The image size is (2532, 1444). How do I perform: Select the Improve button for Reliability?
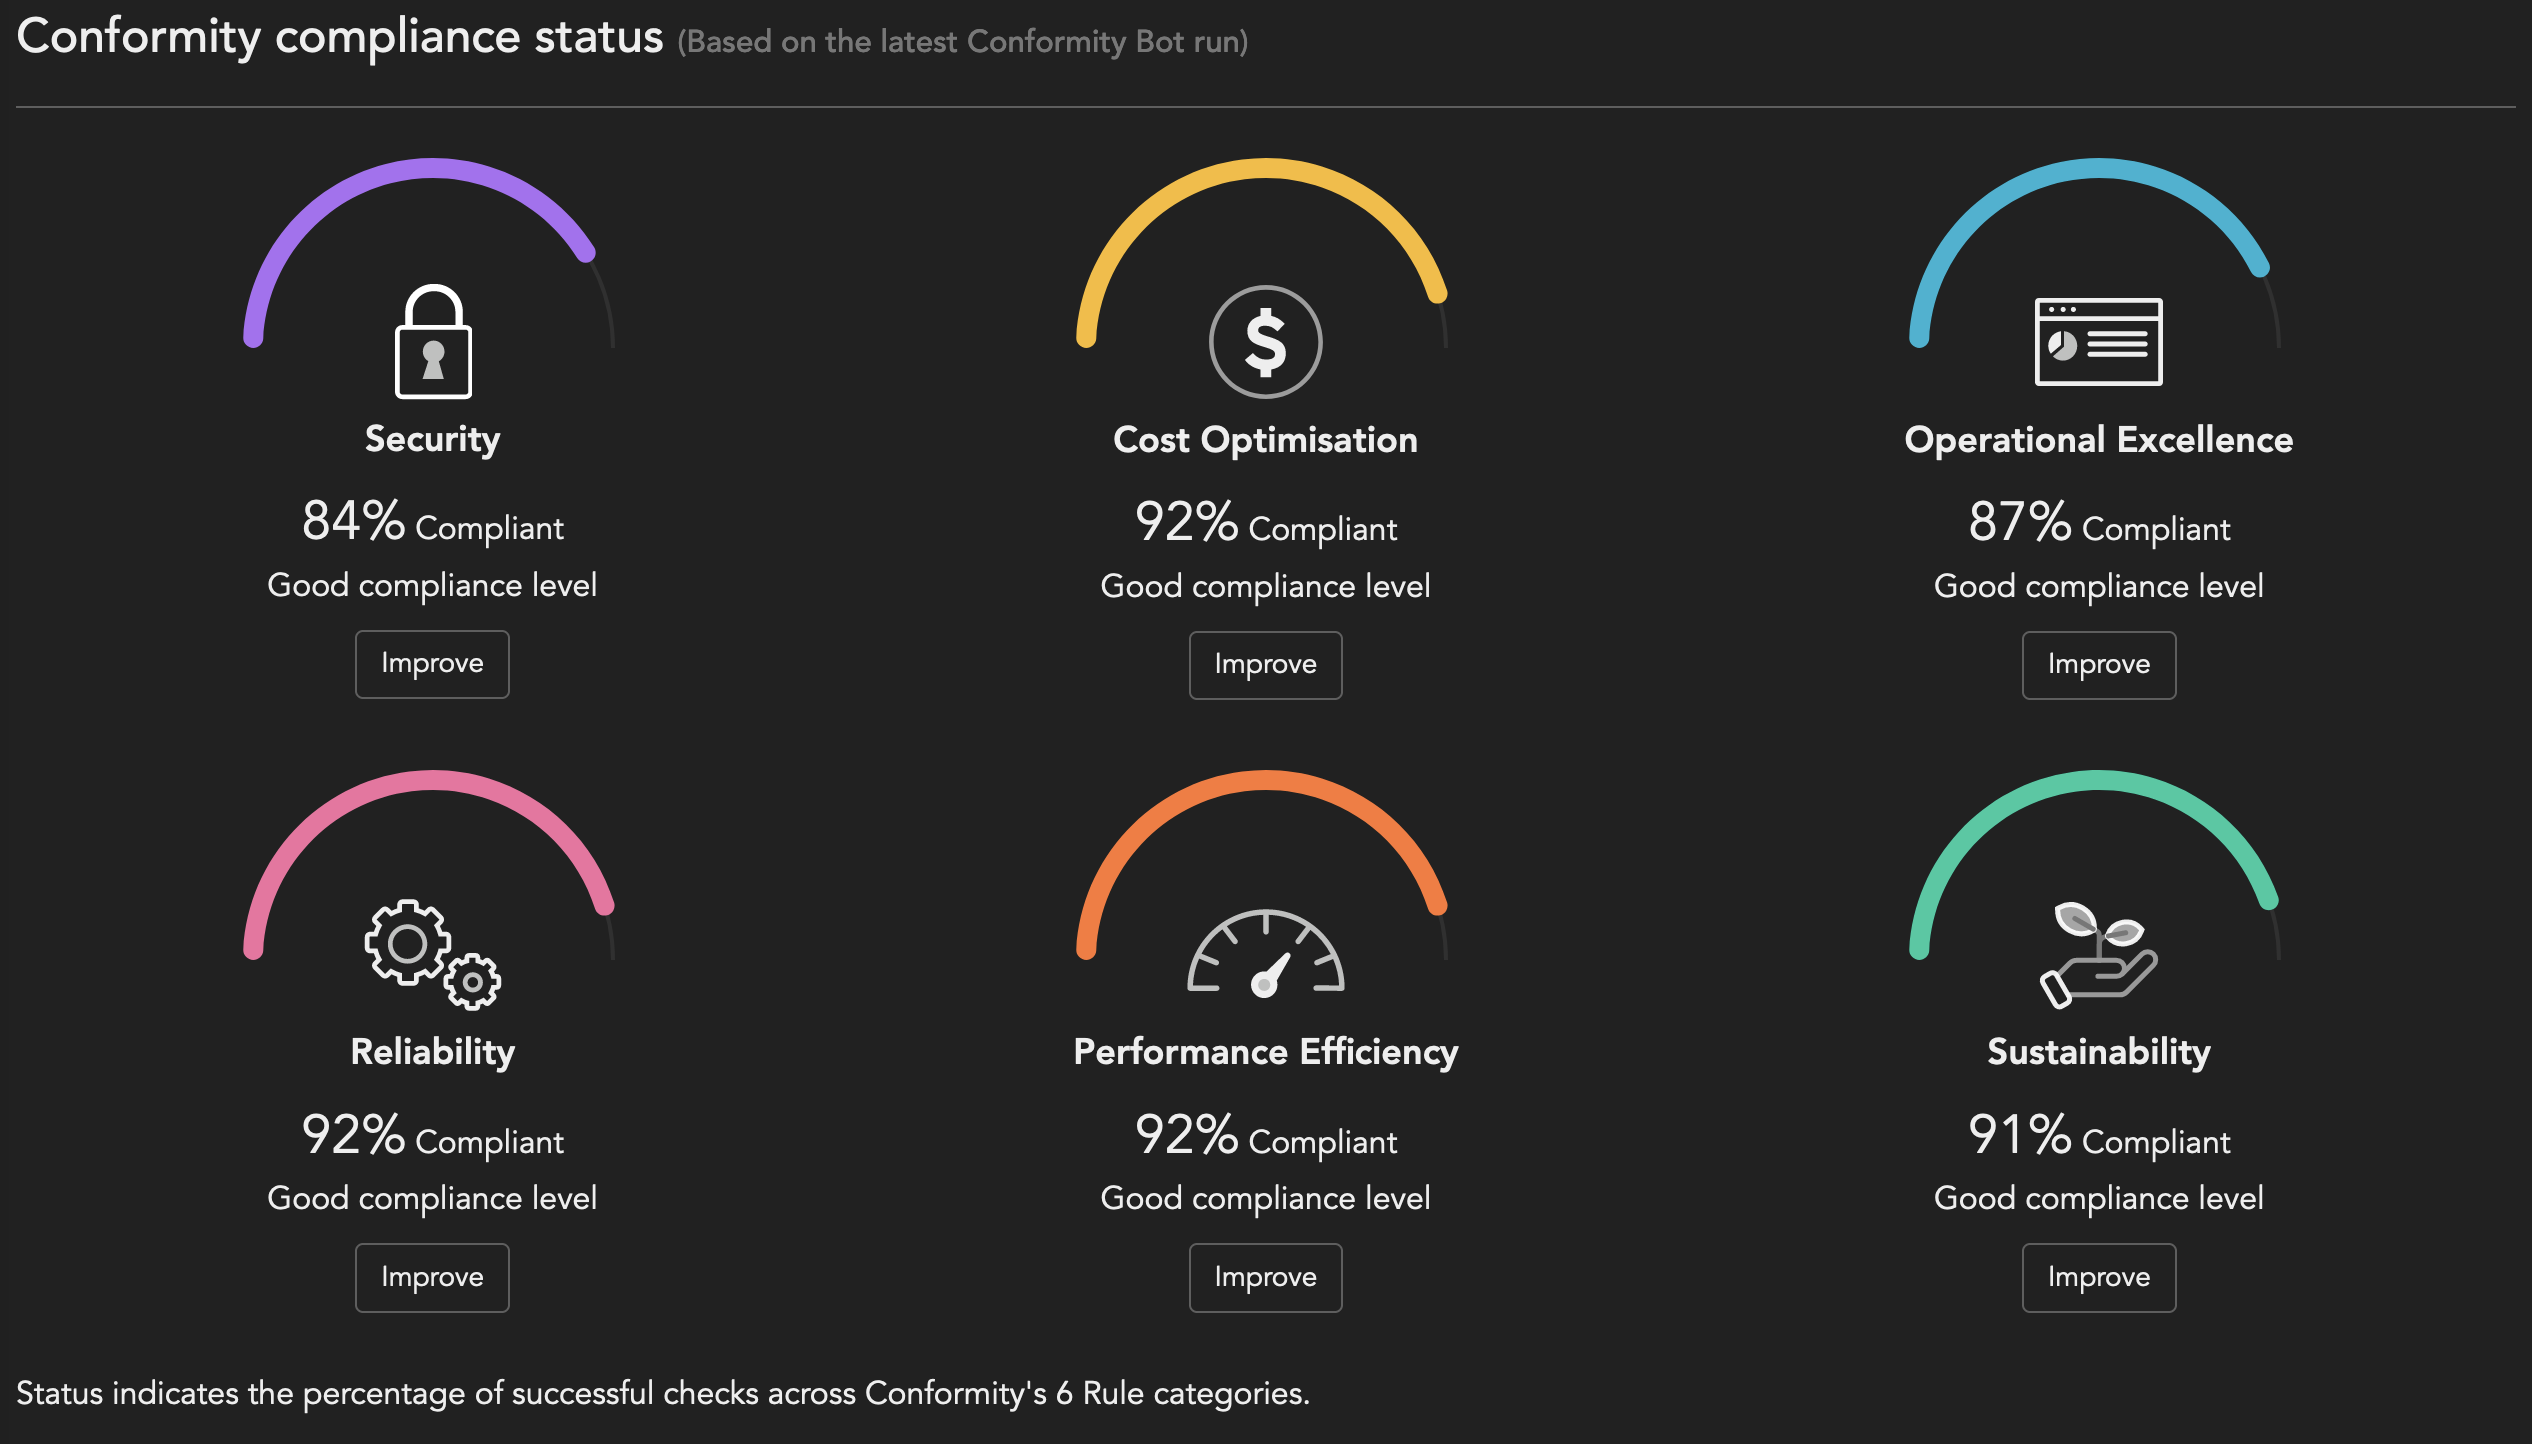pos(432,1277)
